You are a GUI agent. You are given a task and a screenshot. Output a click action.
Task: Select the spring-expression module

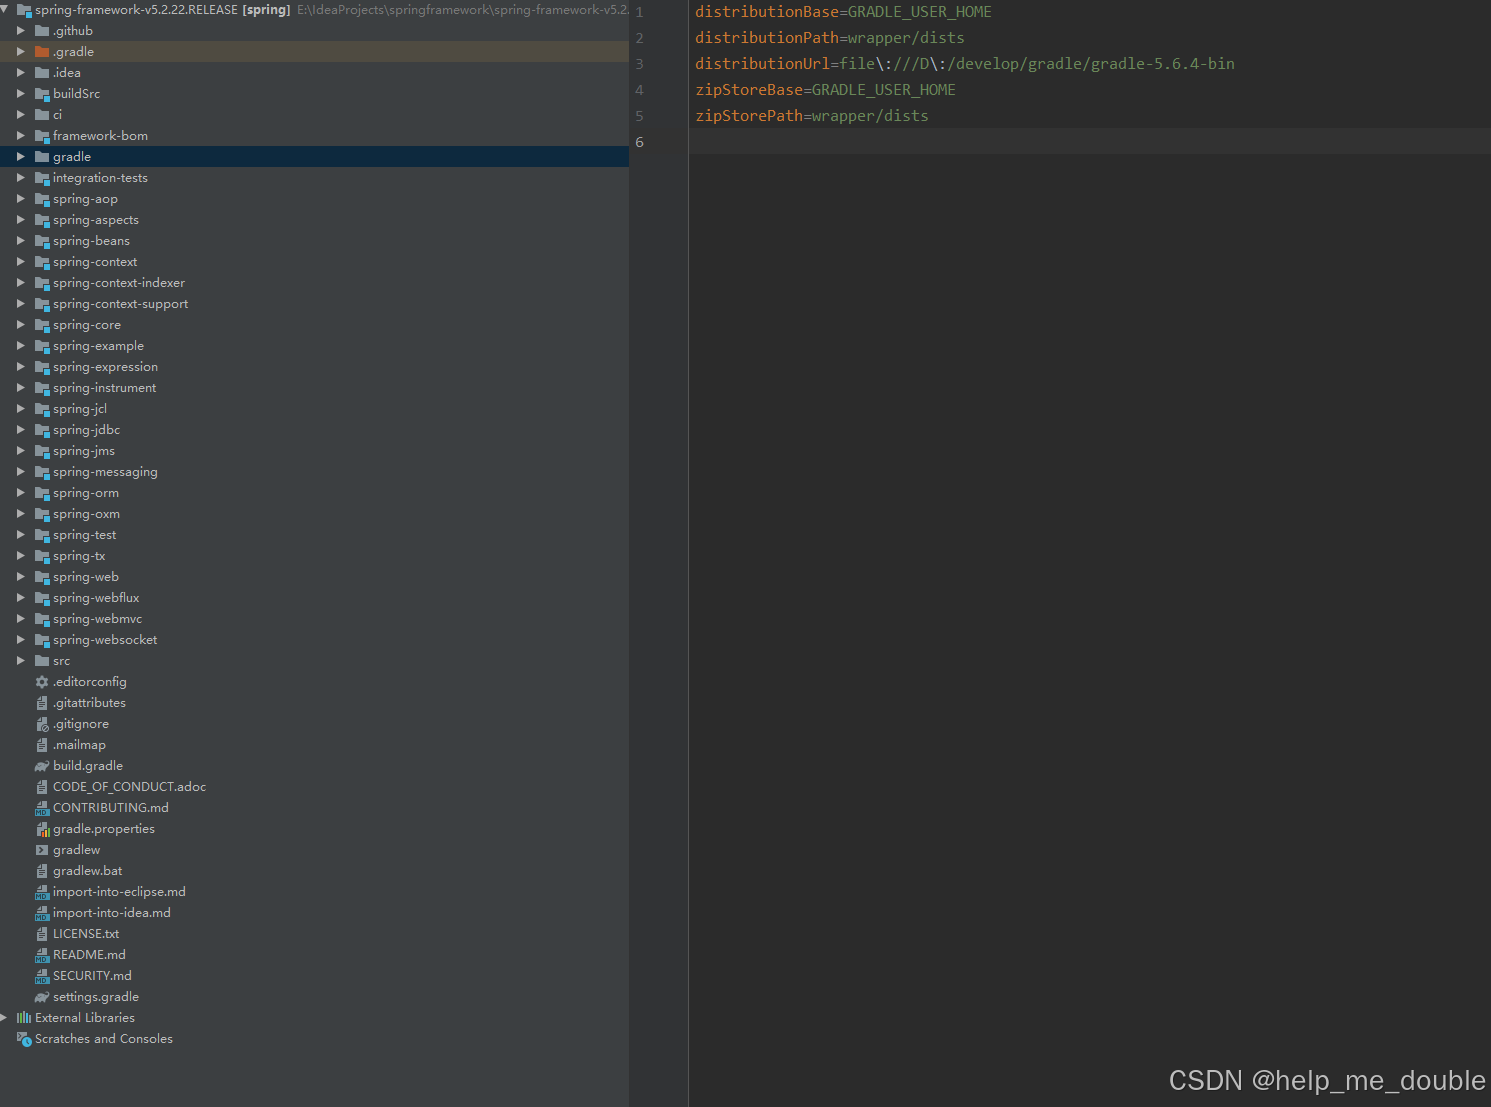105,367
